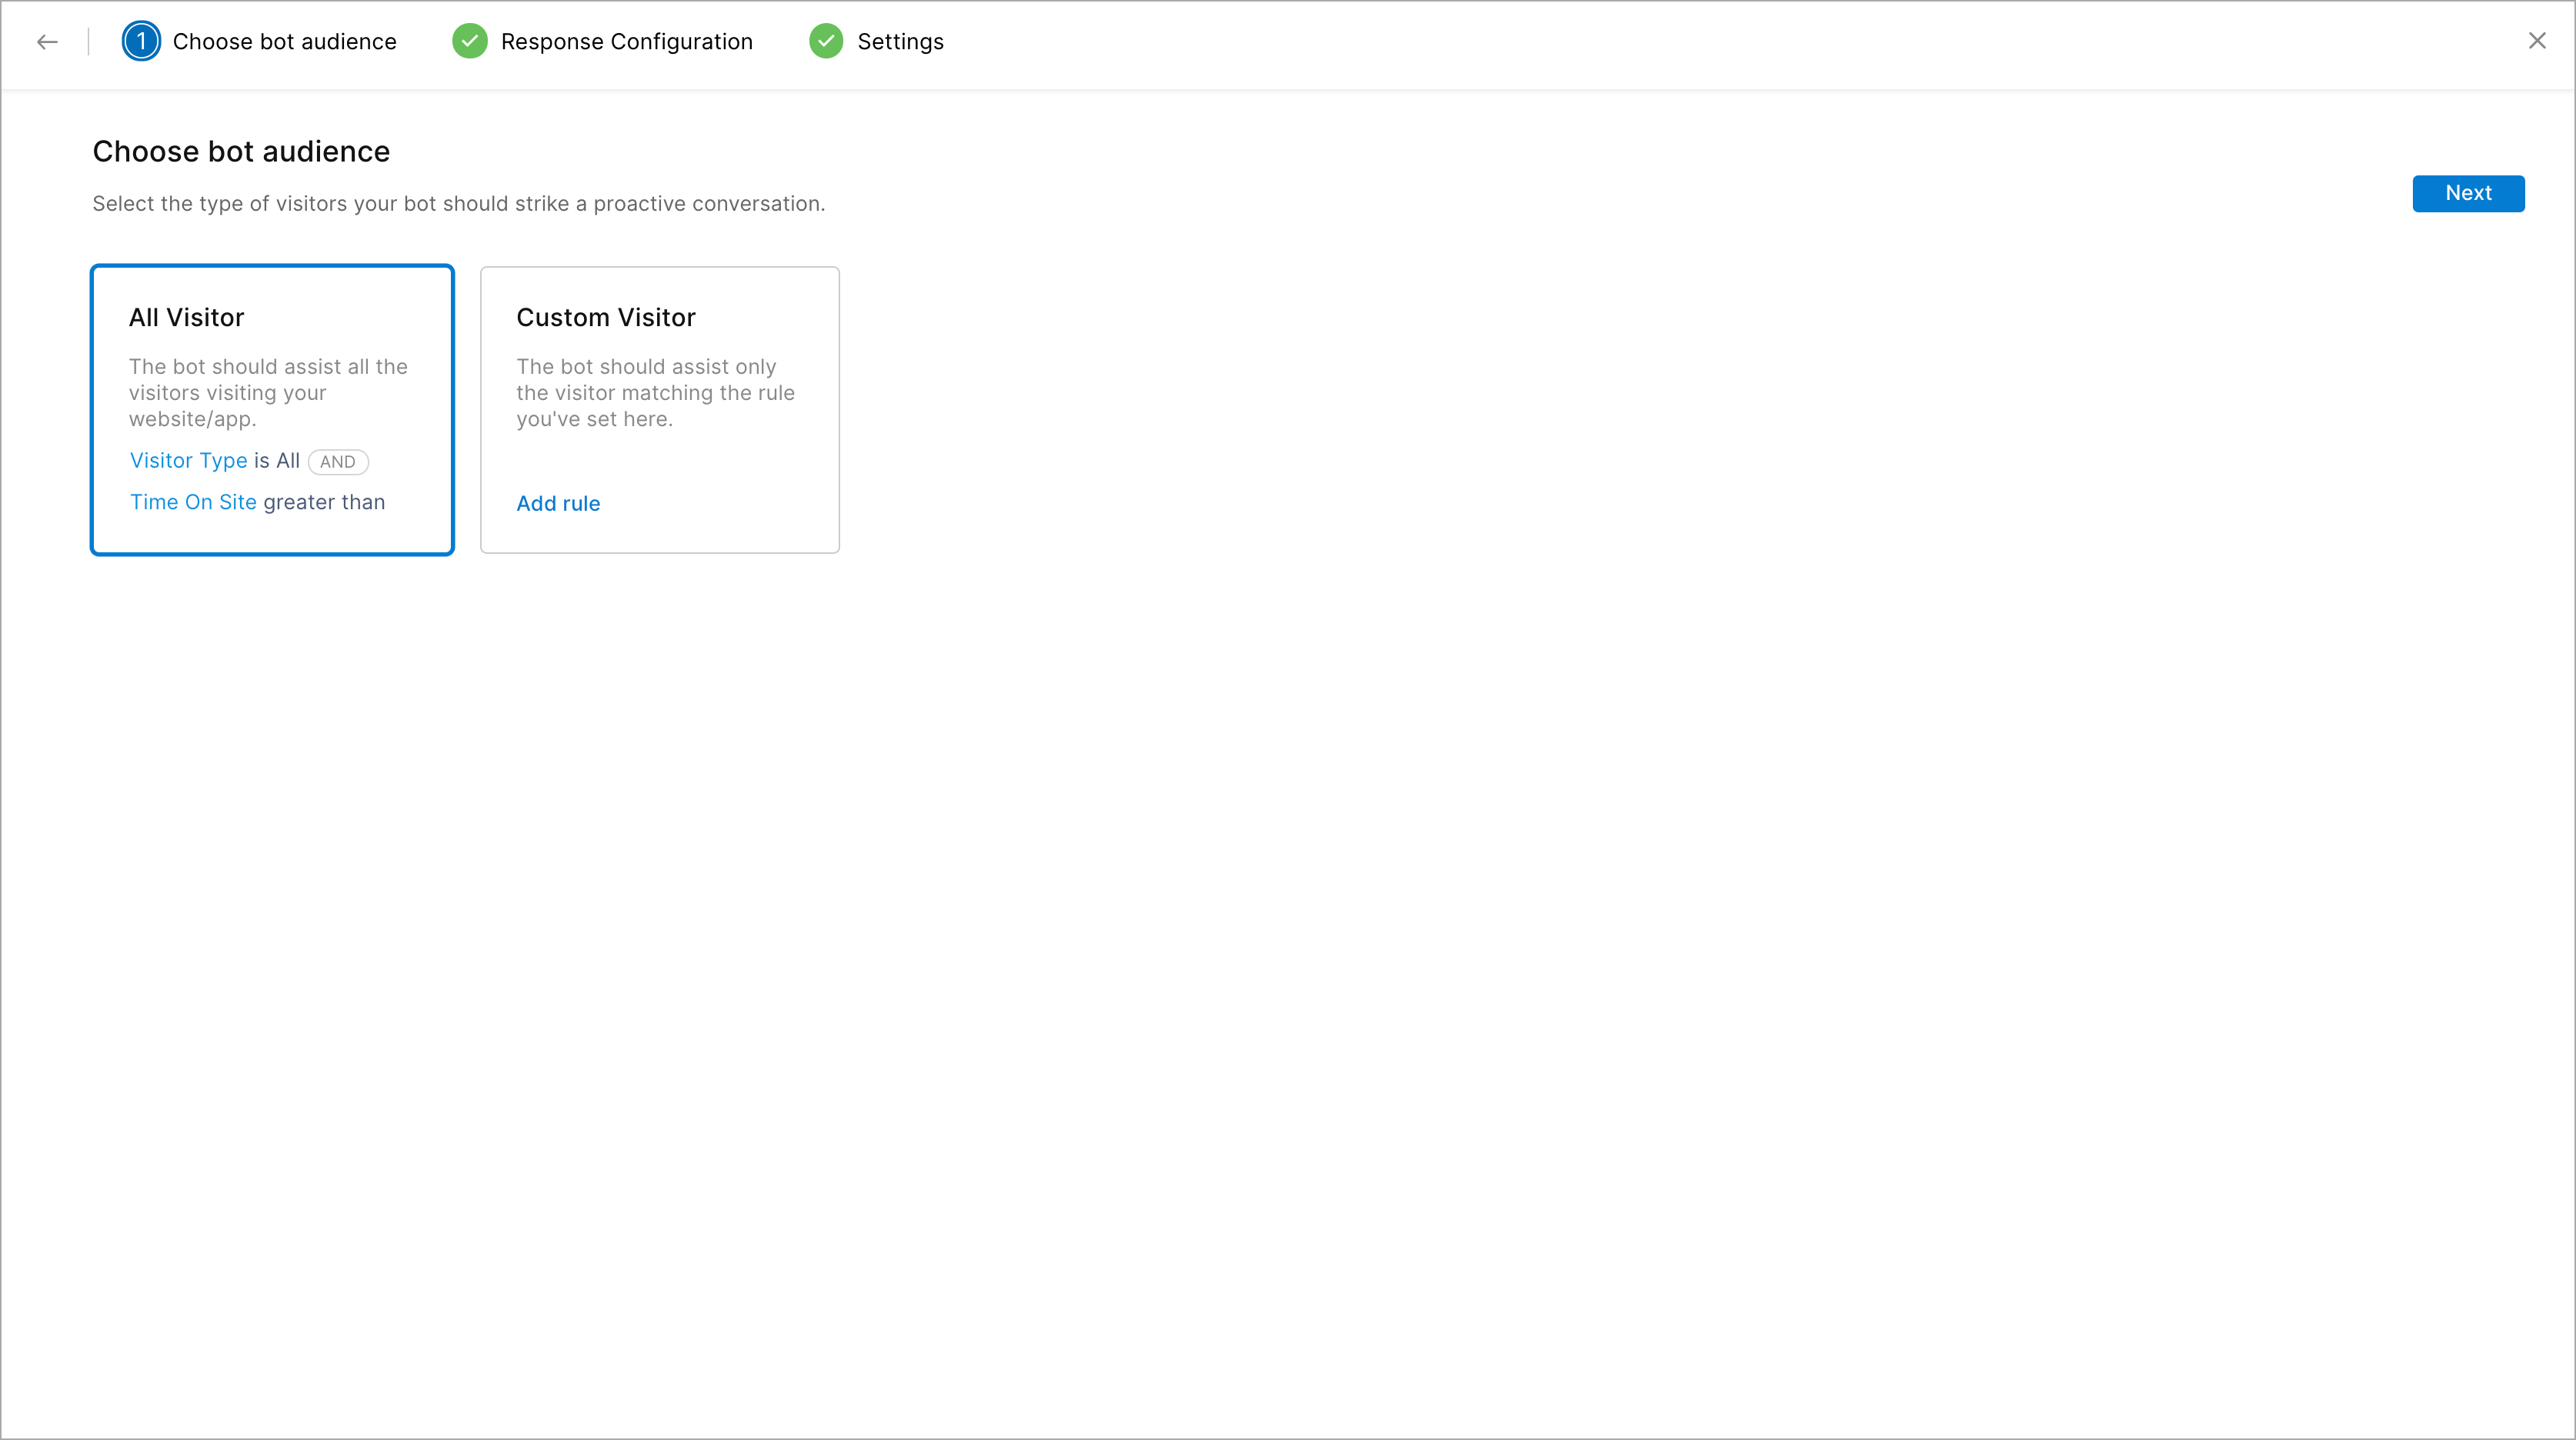Image resolution: width=2576 pixels, height=1440 pixels.
Task: Click the Visitor Type link
Action: click(x=189, y=461)
